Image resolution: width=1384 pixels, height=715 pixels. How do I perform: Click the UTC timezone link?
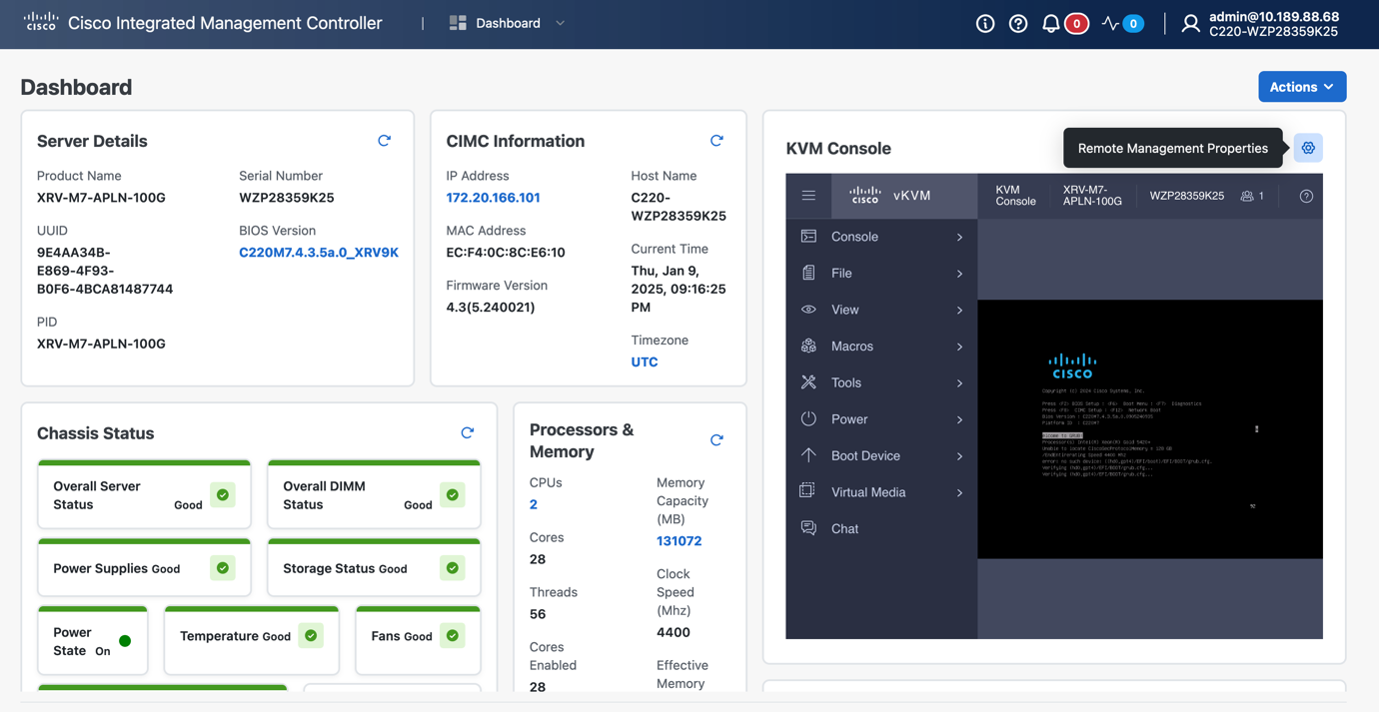[644, 362]
